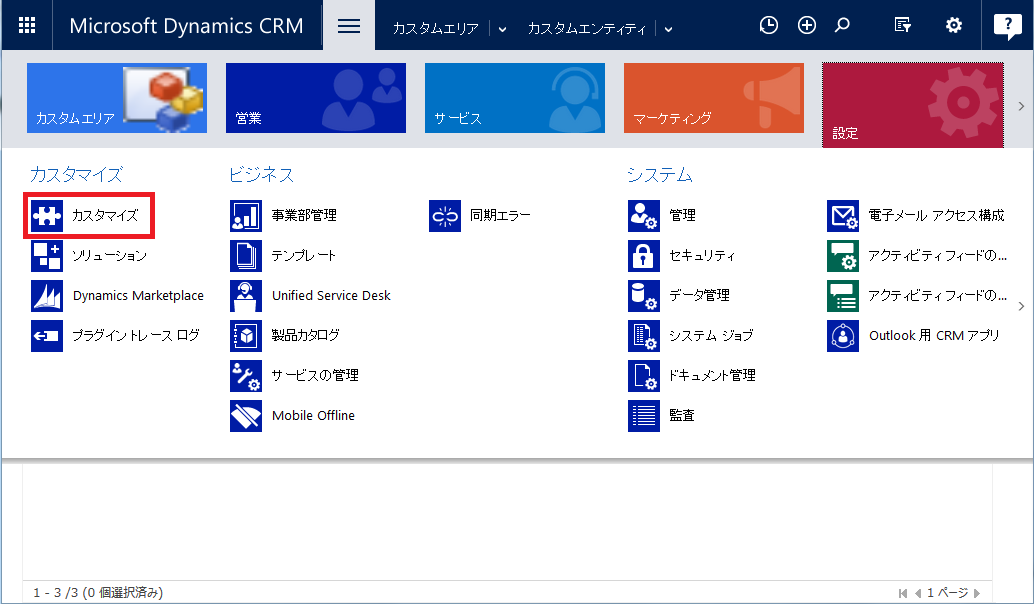Click the quick create plus icon
Screen dimensions: 1034x604
coord(806,25)
